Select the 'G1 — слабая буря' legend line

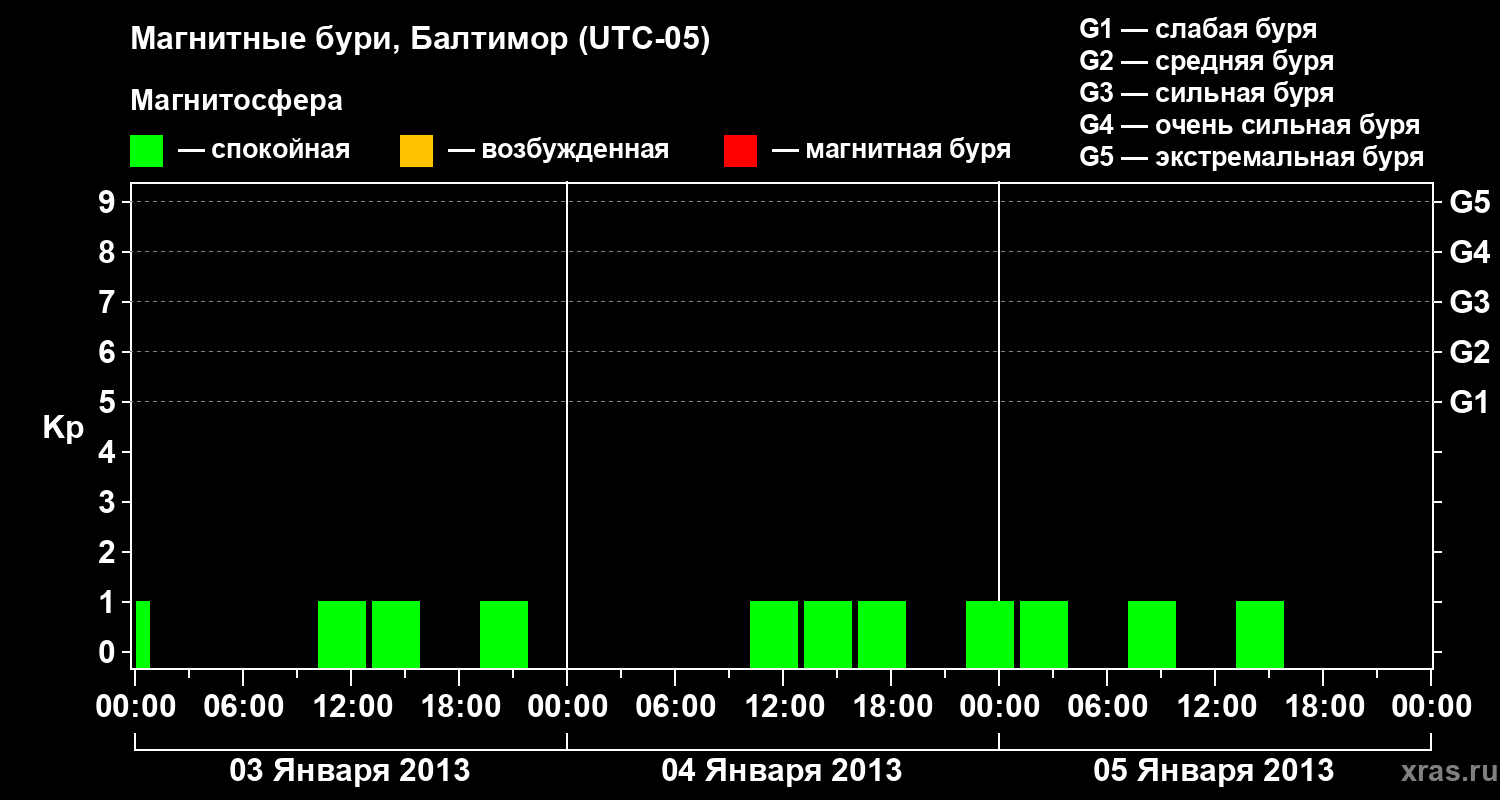tap(1198, 29)
